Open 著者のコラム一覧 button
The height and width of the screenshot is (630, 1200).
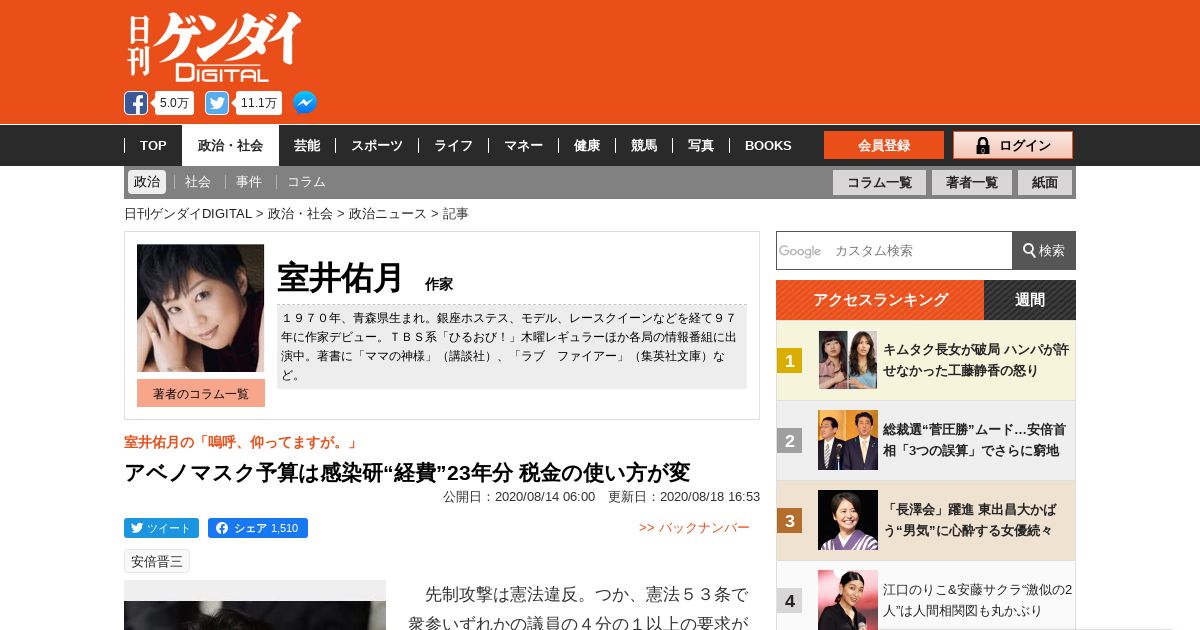click(201, 394)
